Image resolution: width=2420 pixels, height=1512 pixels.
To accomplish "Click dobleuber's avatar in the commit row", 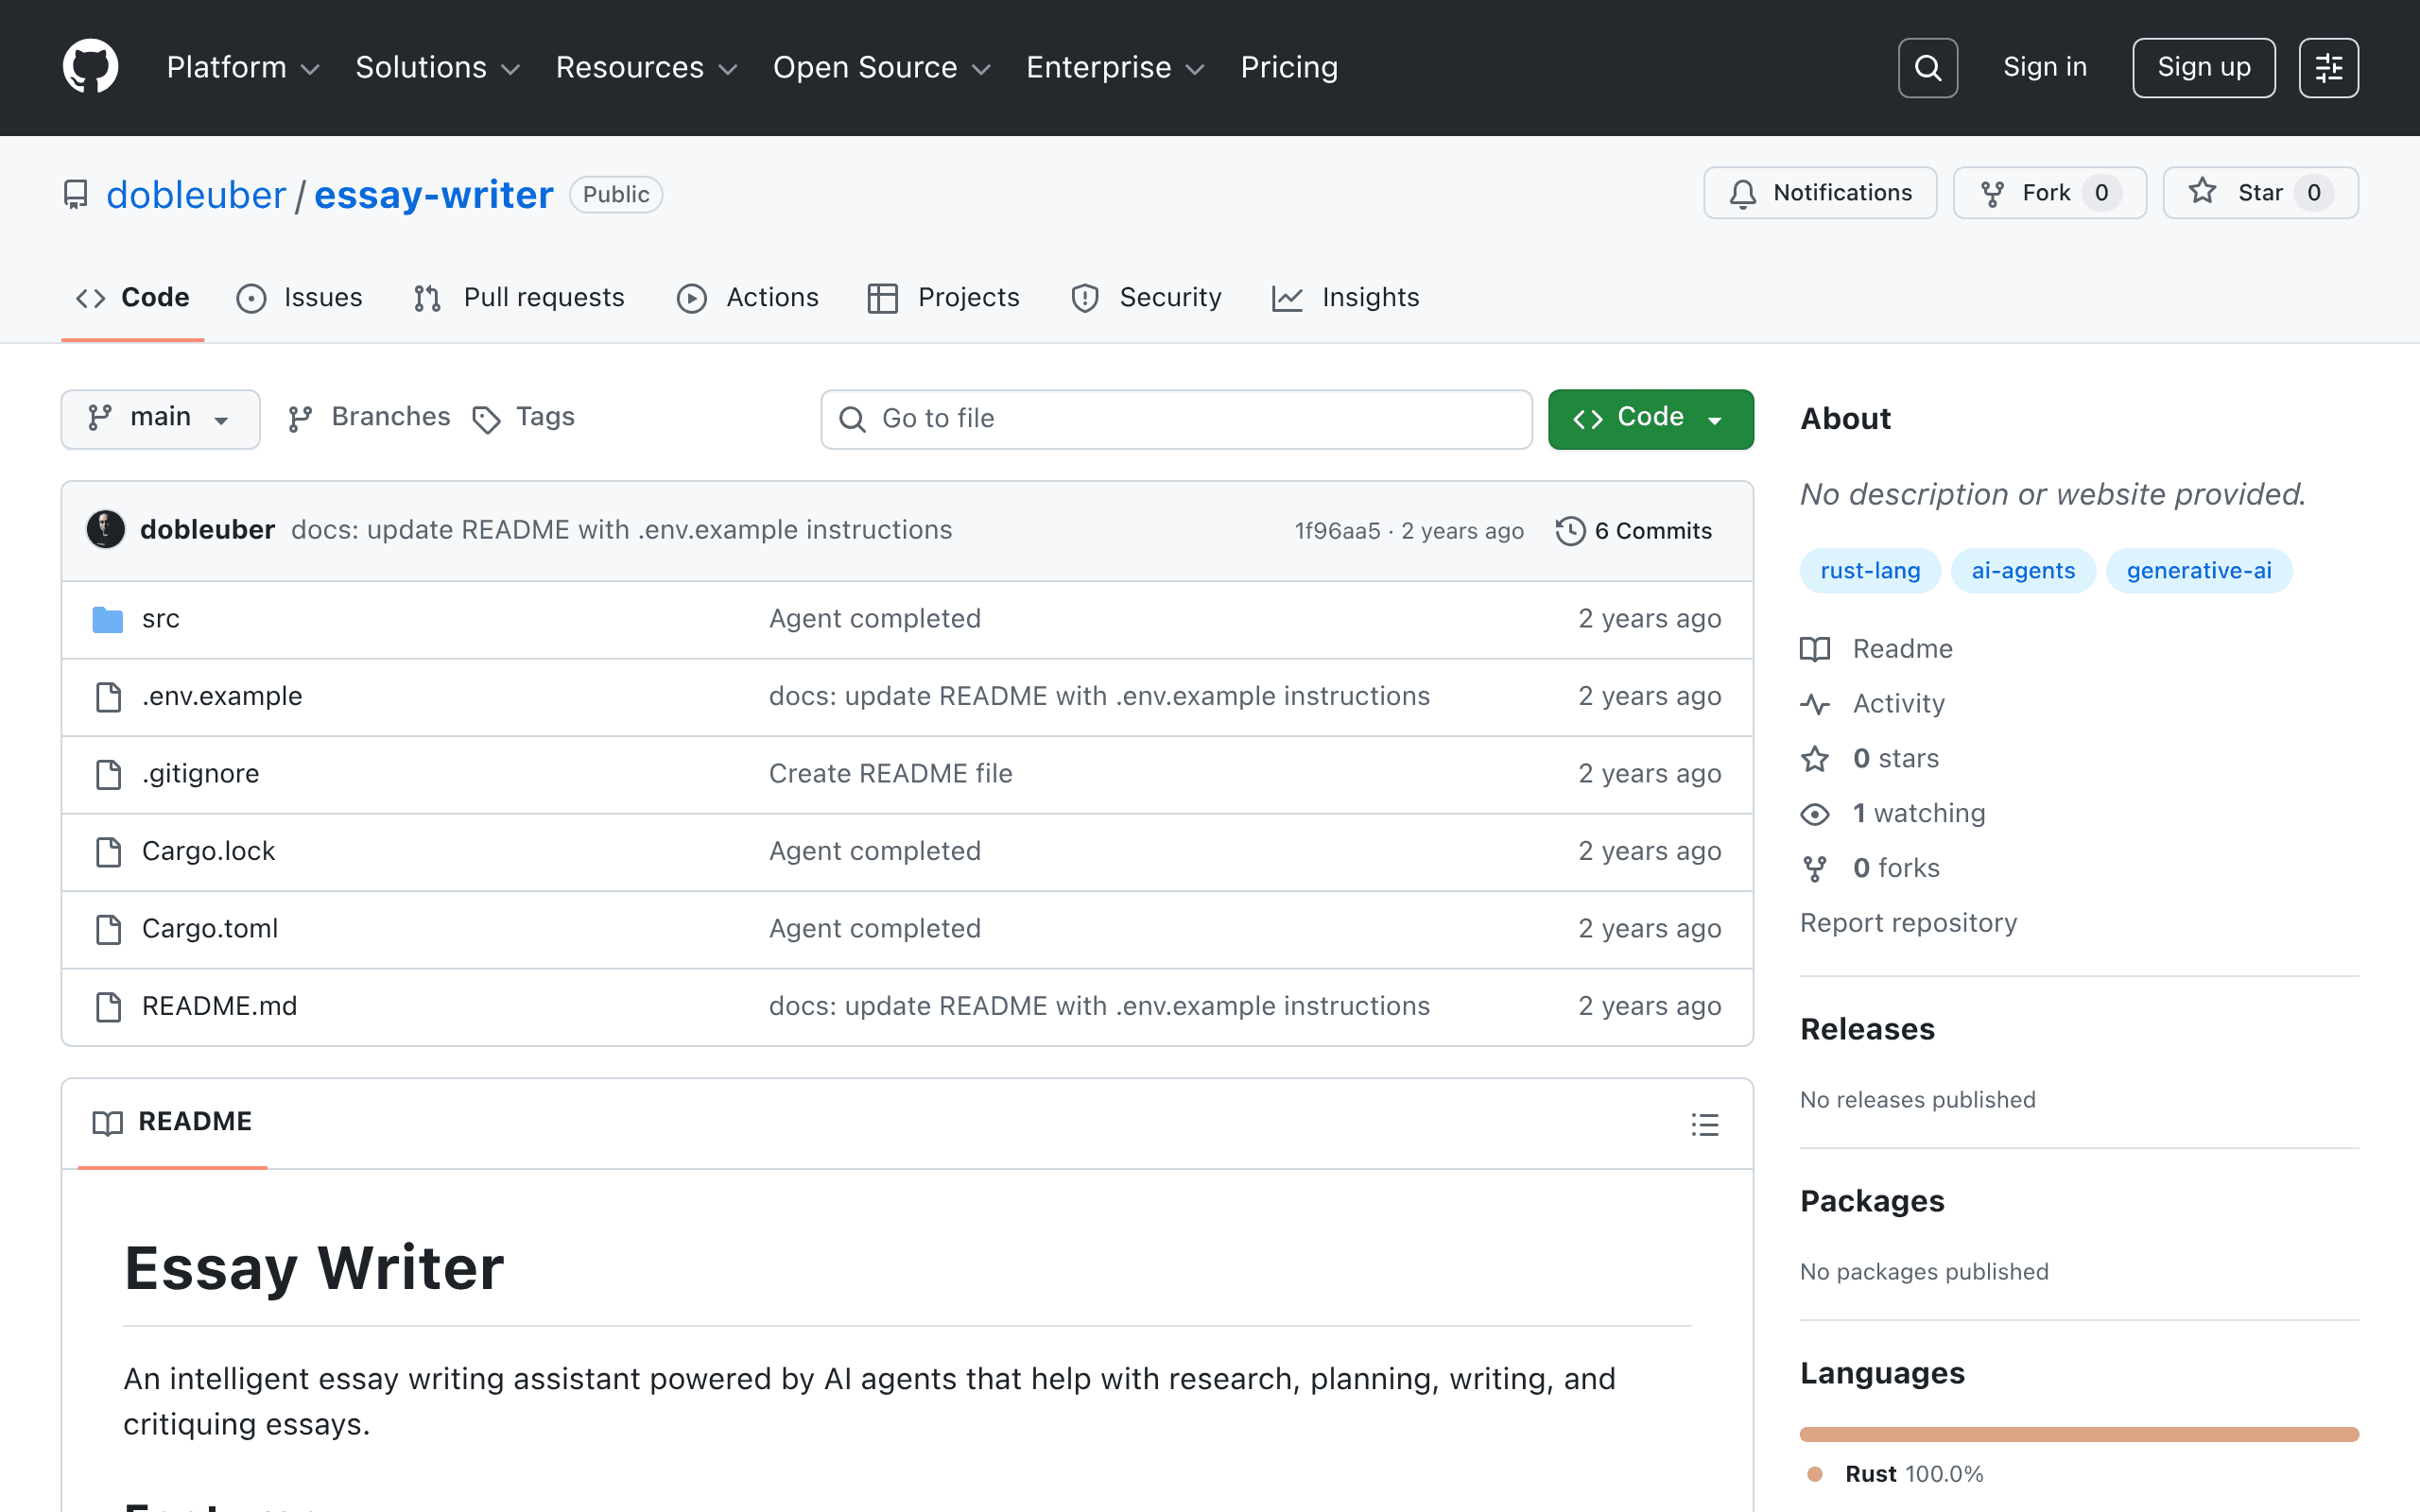I will pyautogui.click(x=106, y=529).
